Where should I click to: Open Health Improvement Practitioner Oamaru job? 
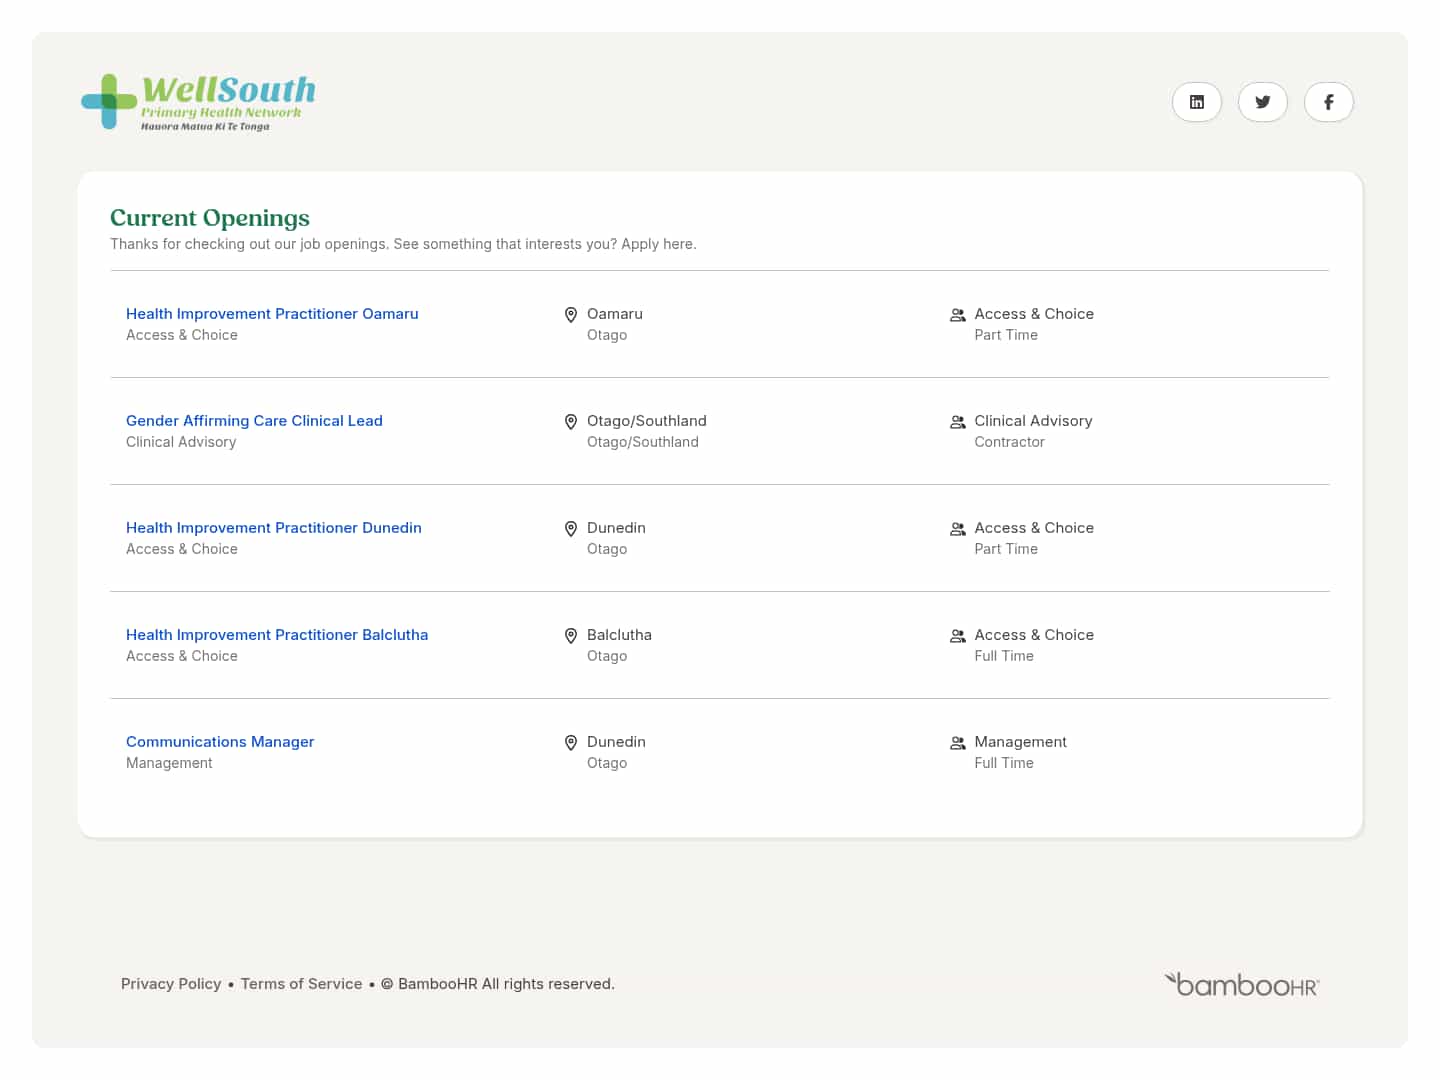(272, 314)
